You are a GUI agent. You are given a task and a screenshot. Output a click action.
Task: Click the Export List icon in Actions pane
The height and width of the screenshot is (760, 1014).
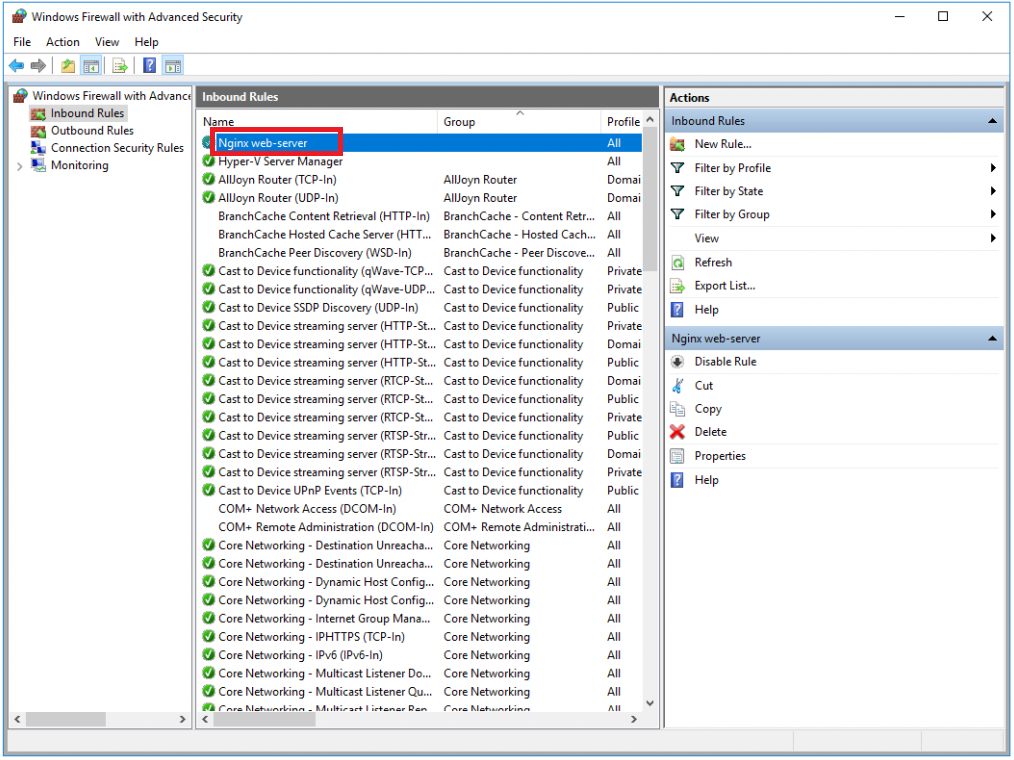point(677,286)
